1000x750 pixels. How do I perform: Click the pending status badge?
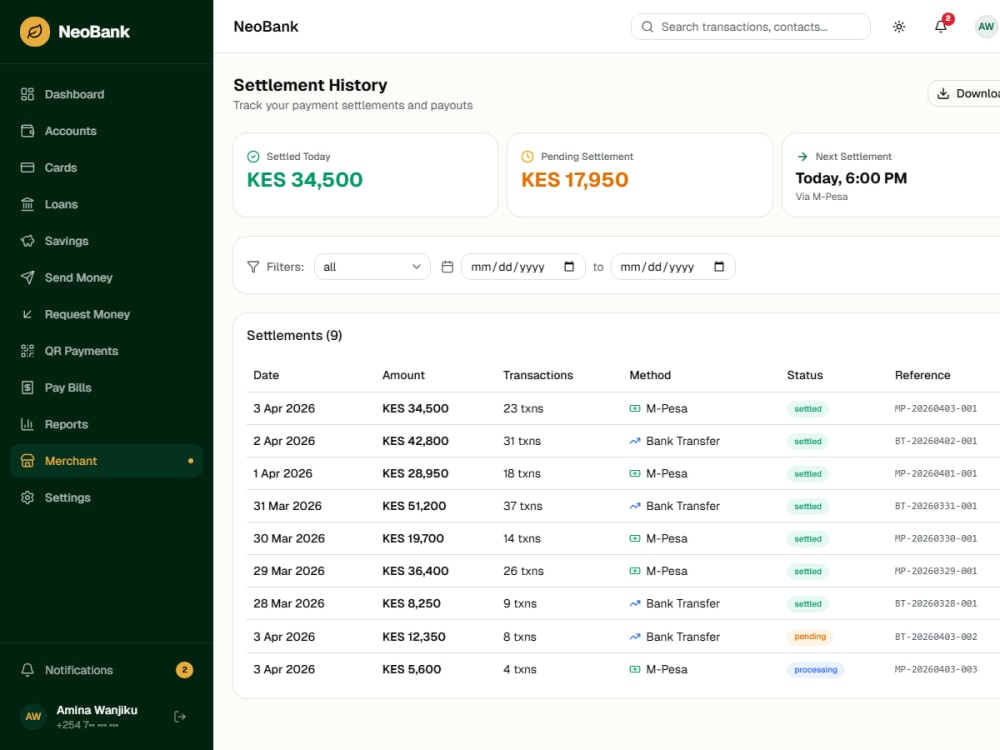pyautogui.click(x=810, y=636)
